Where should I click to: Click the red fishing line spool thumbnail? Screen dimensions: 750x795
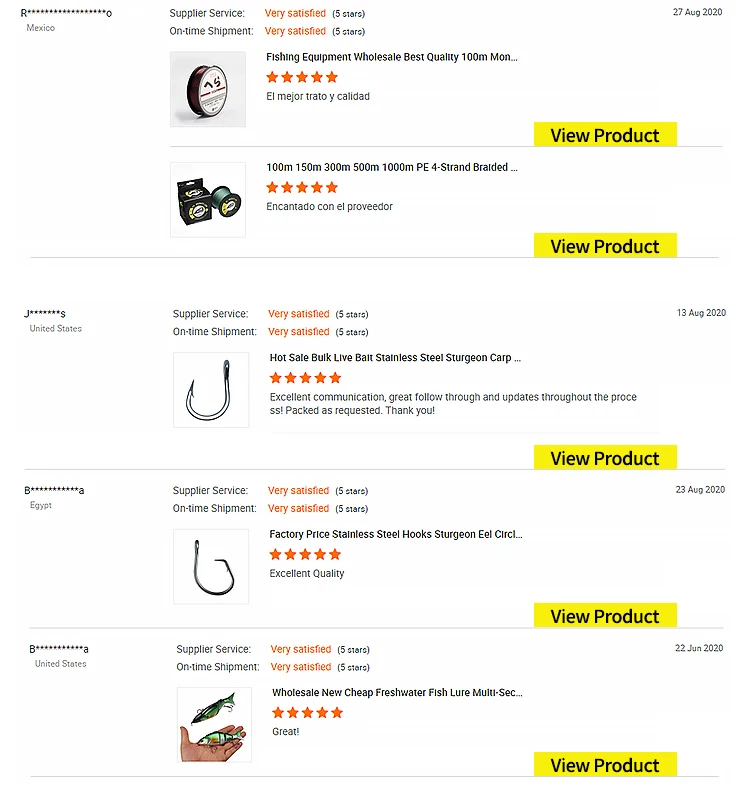pos(207,89)
